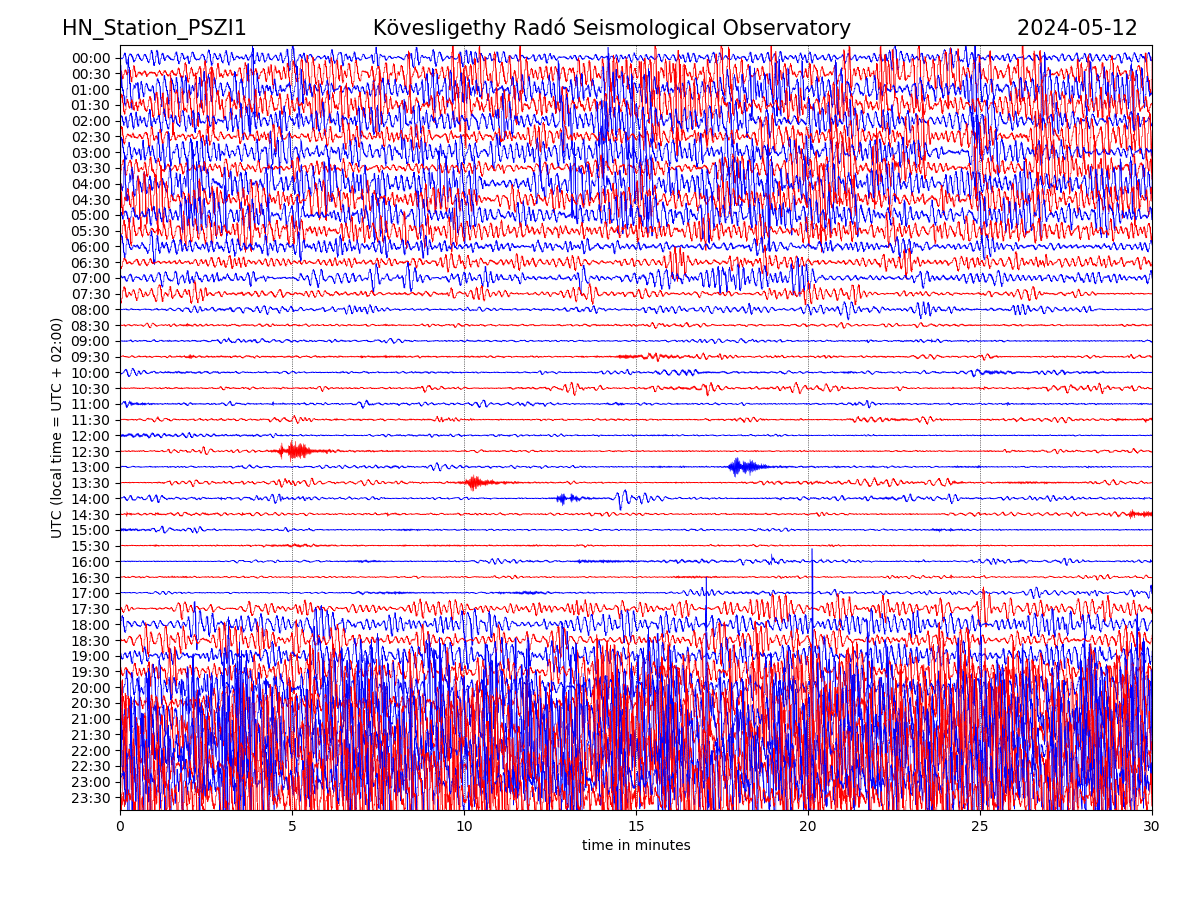Click the x-axis tick label 0
The height and width of the screenshot is (900, 1200).
click(x=120, y=826)
